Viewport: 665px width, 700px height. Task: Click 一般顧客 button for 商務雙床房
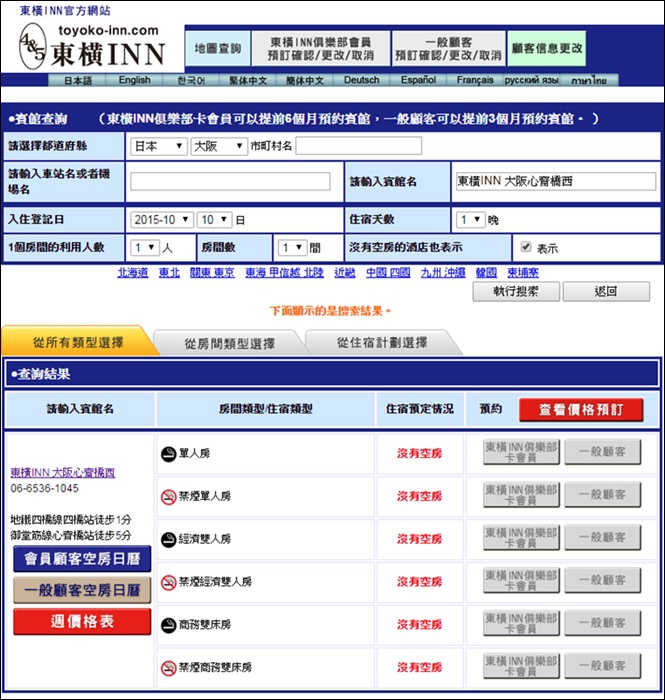coord(603,624)
